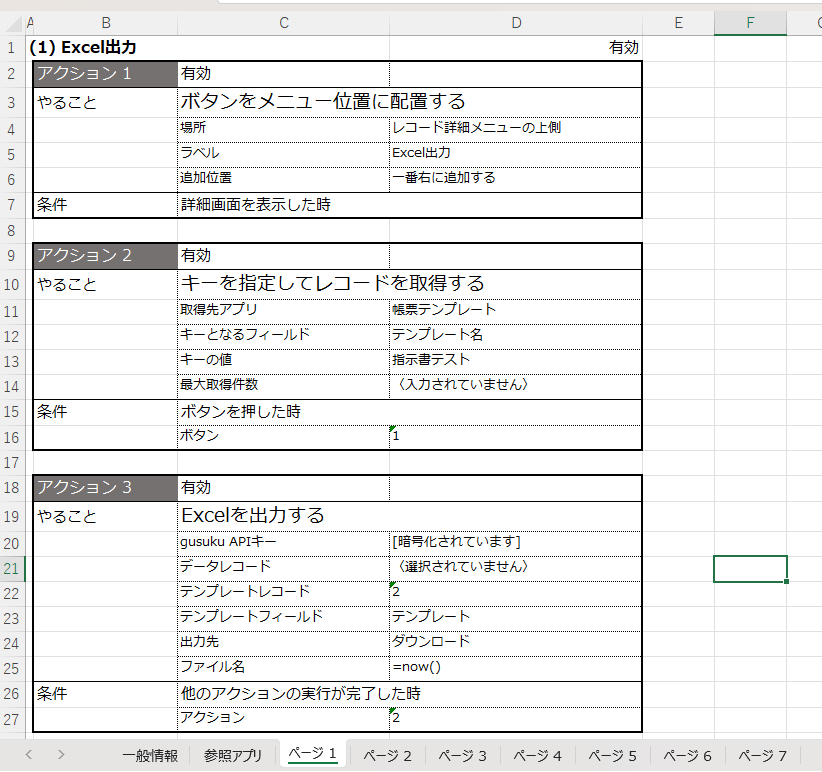Open the ページ 5 sheet tab
Screen dimensions: 822x772
612,755
